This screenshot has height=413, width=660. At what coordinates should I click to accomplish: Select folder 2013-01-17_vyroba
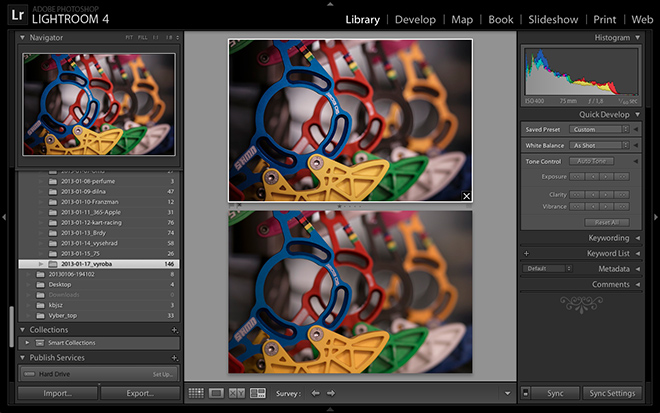click(99, 264)
